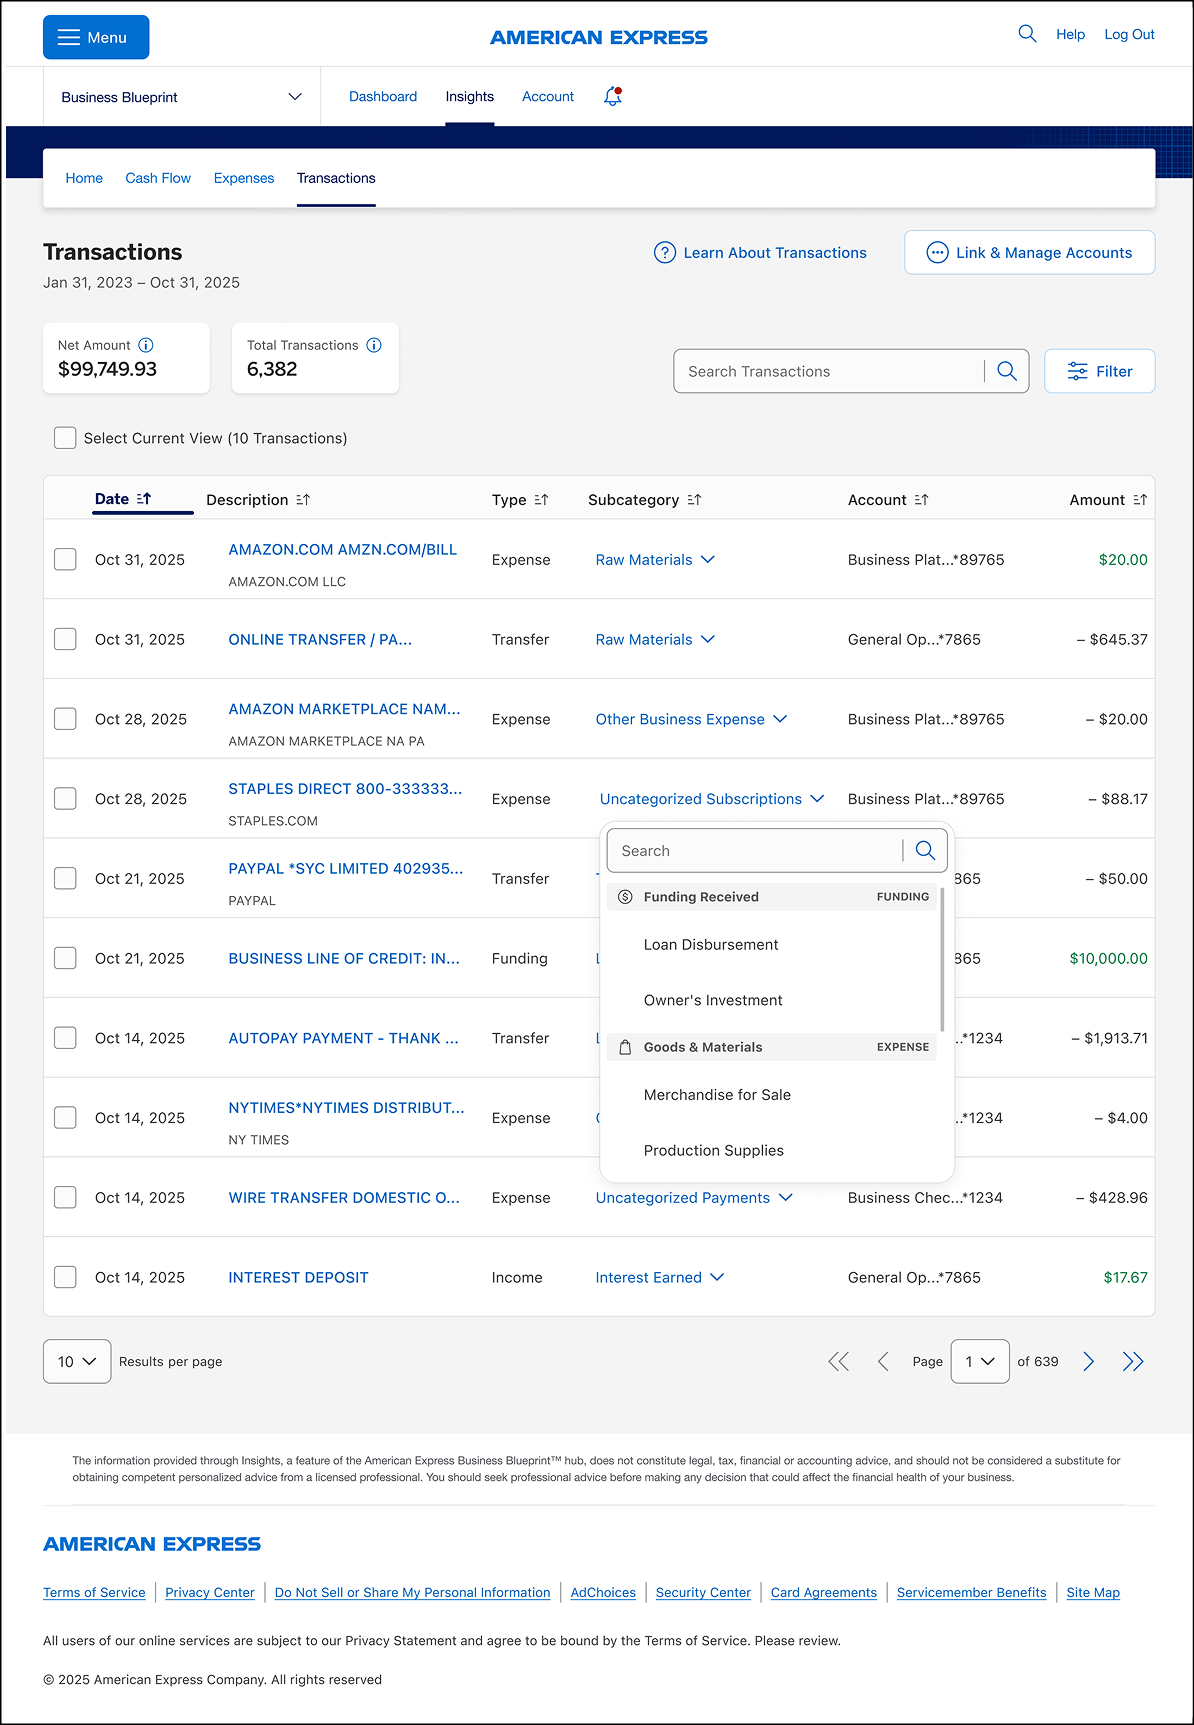1194x1725 pixels.
Task: Go to previous page arrow
Action: [x=883, y=1361]
